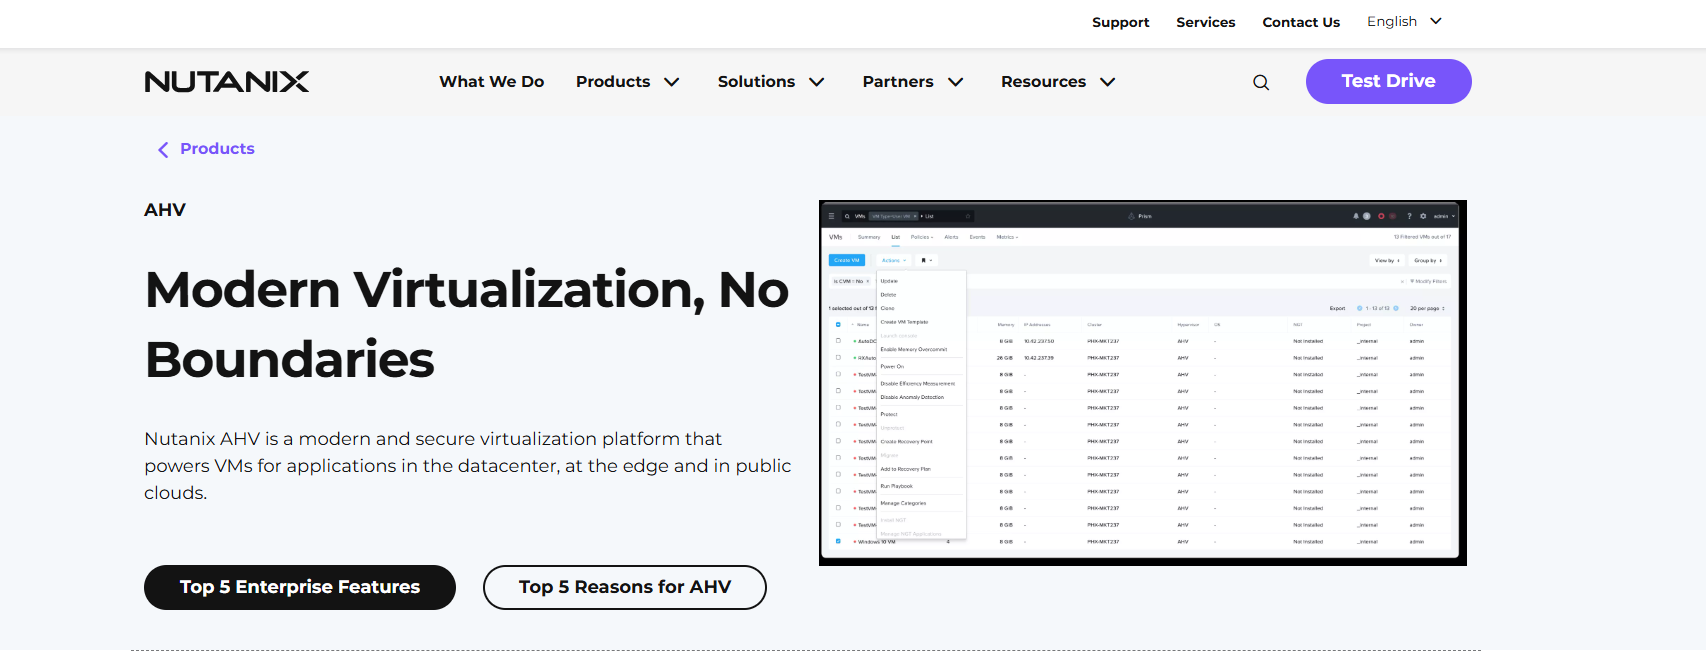Expand the Solutions navigation menu
This screenshot has height=656, width=1706.
pyautogui.click(x=771, y=82)
